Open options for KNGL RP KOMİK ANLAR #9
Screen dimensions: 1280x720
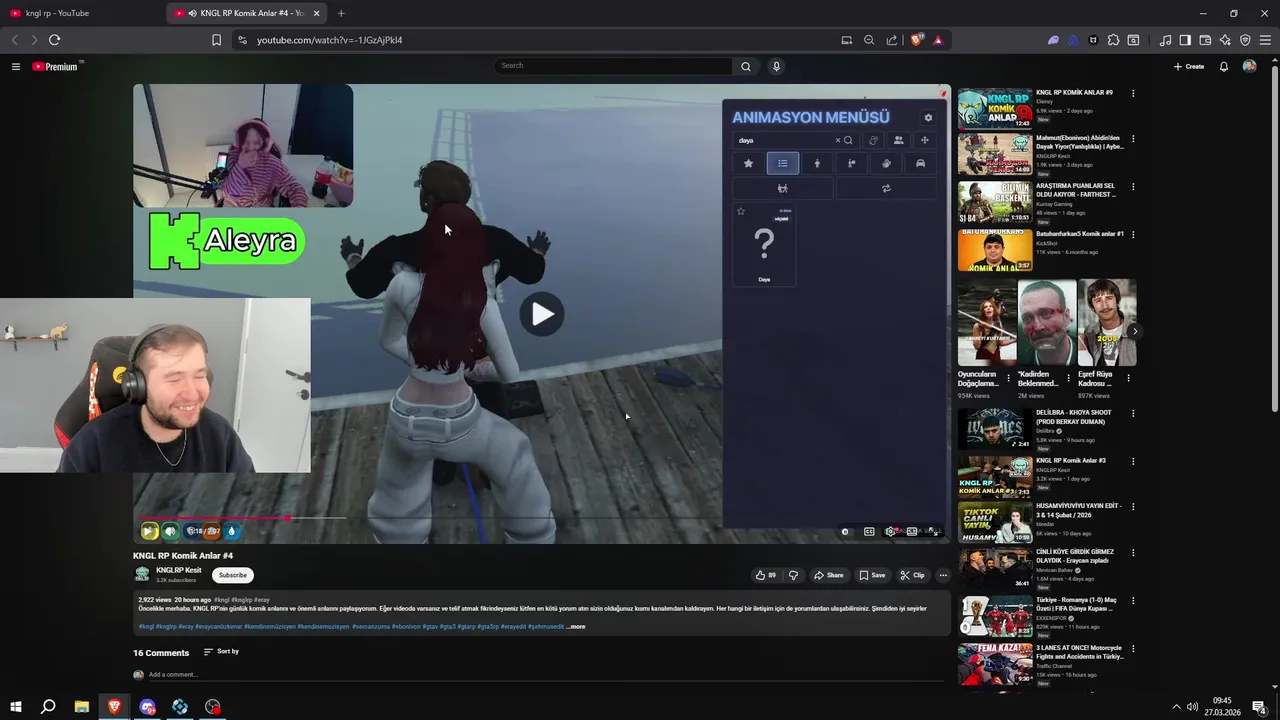tap(1133, 93)
